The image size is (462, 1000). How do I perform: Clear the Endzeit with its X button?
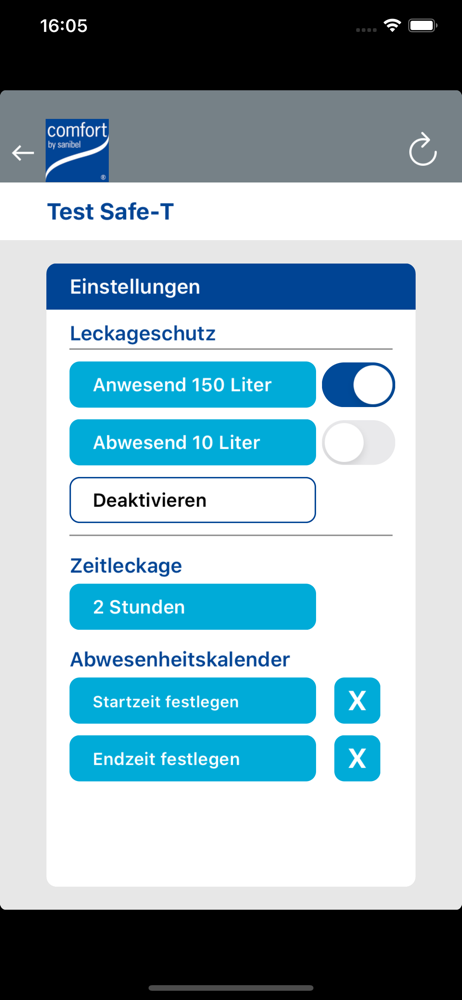click(357, 758)
